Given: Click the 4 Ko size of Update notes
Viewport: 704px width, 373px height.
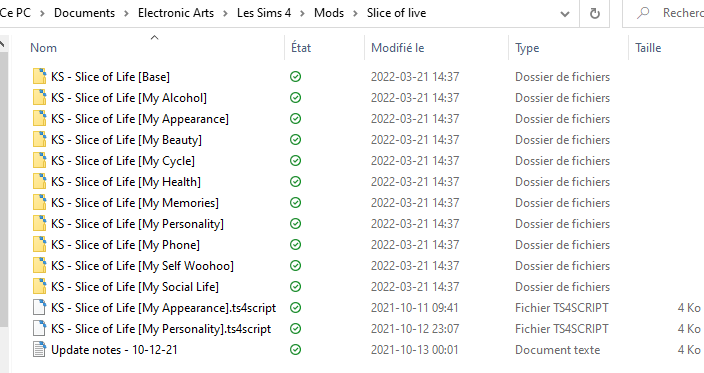Looking at the screenshot, I should pos(689,350).
